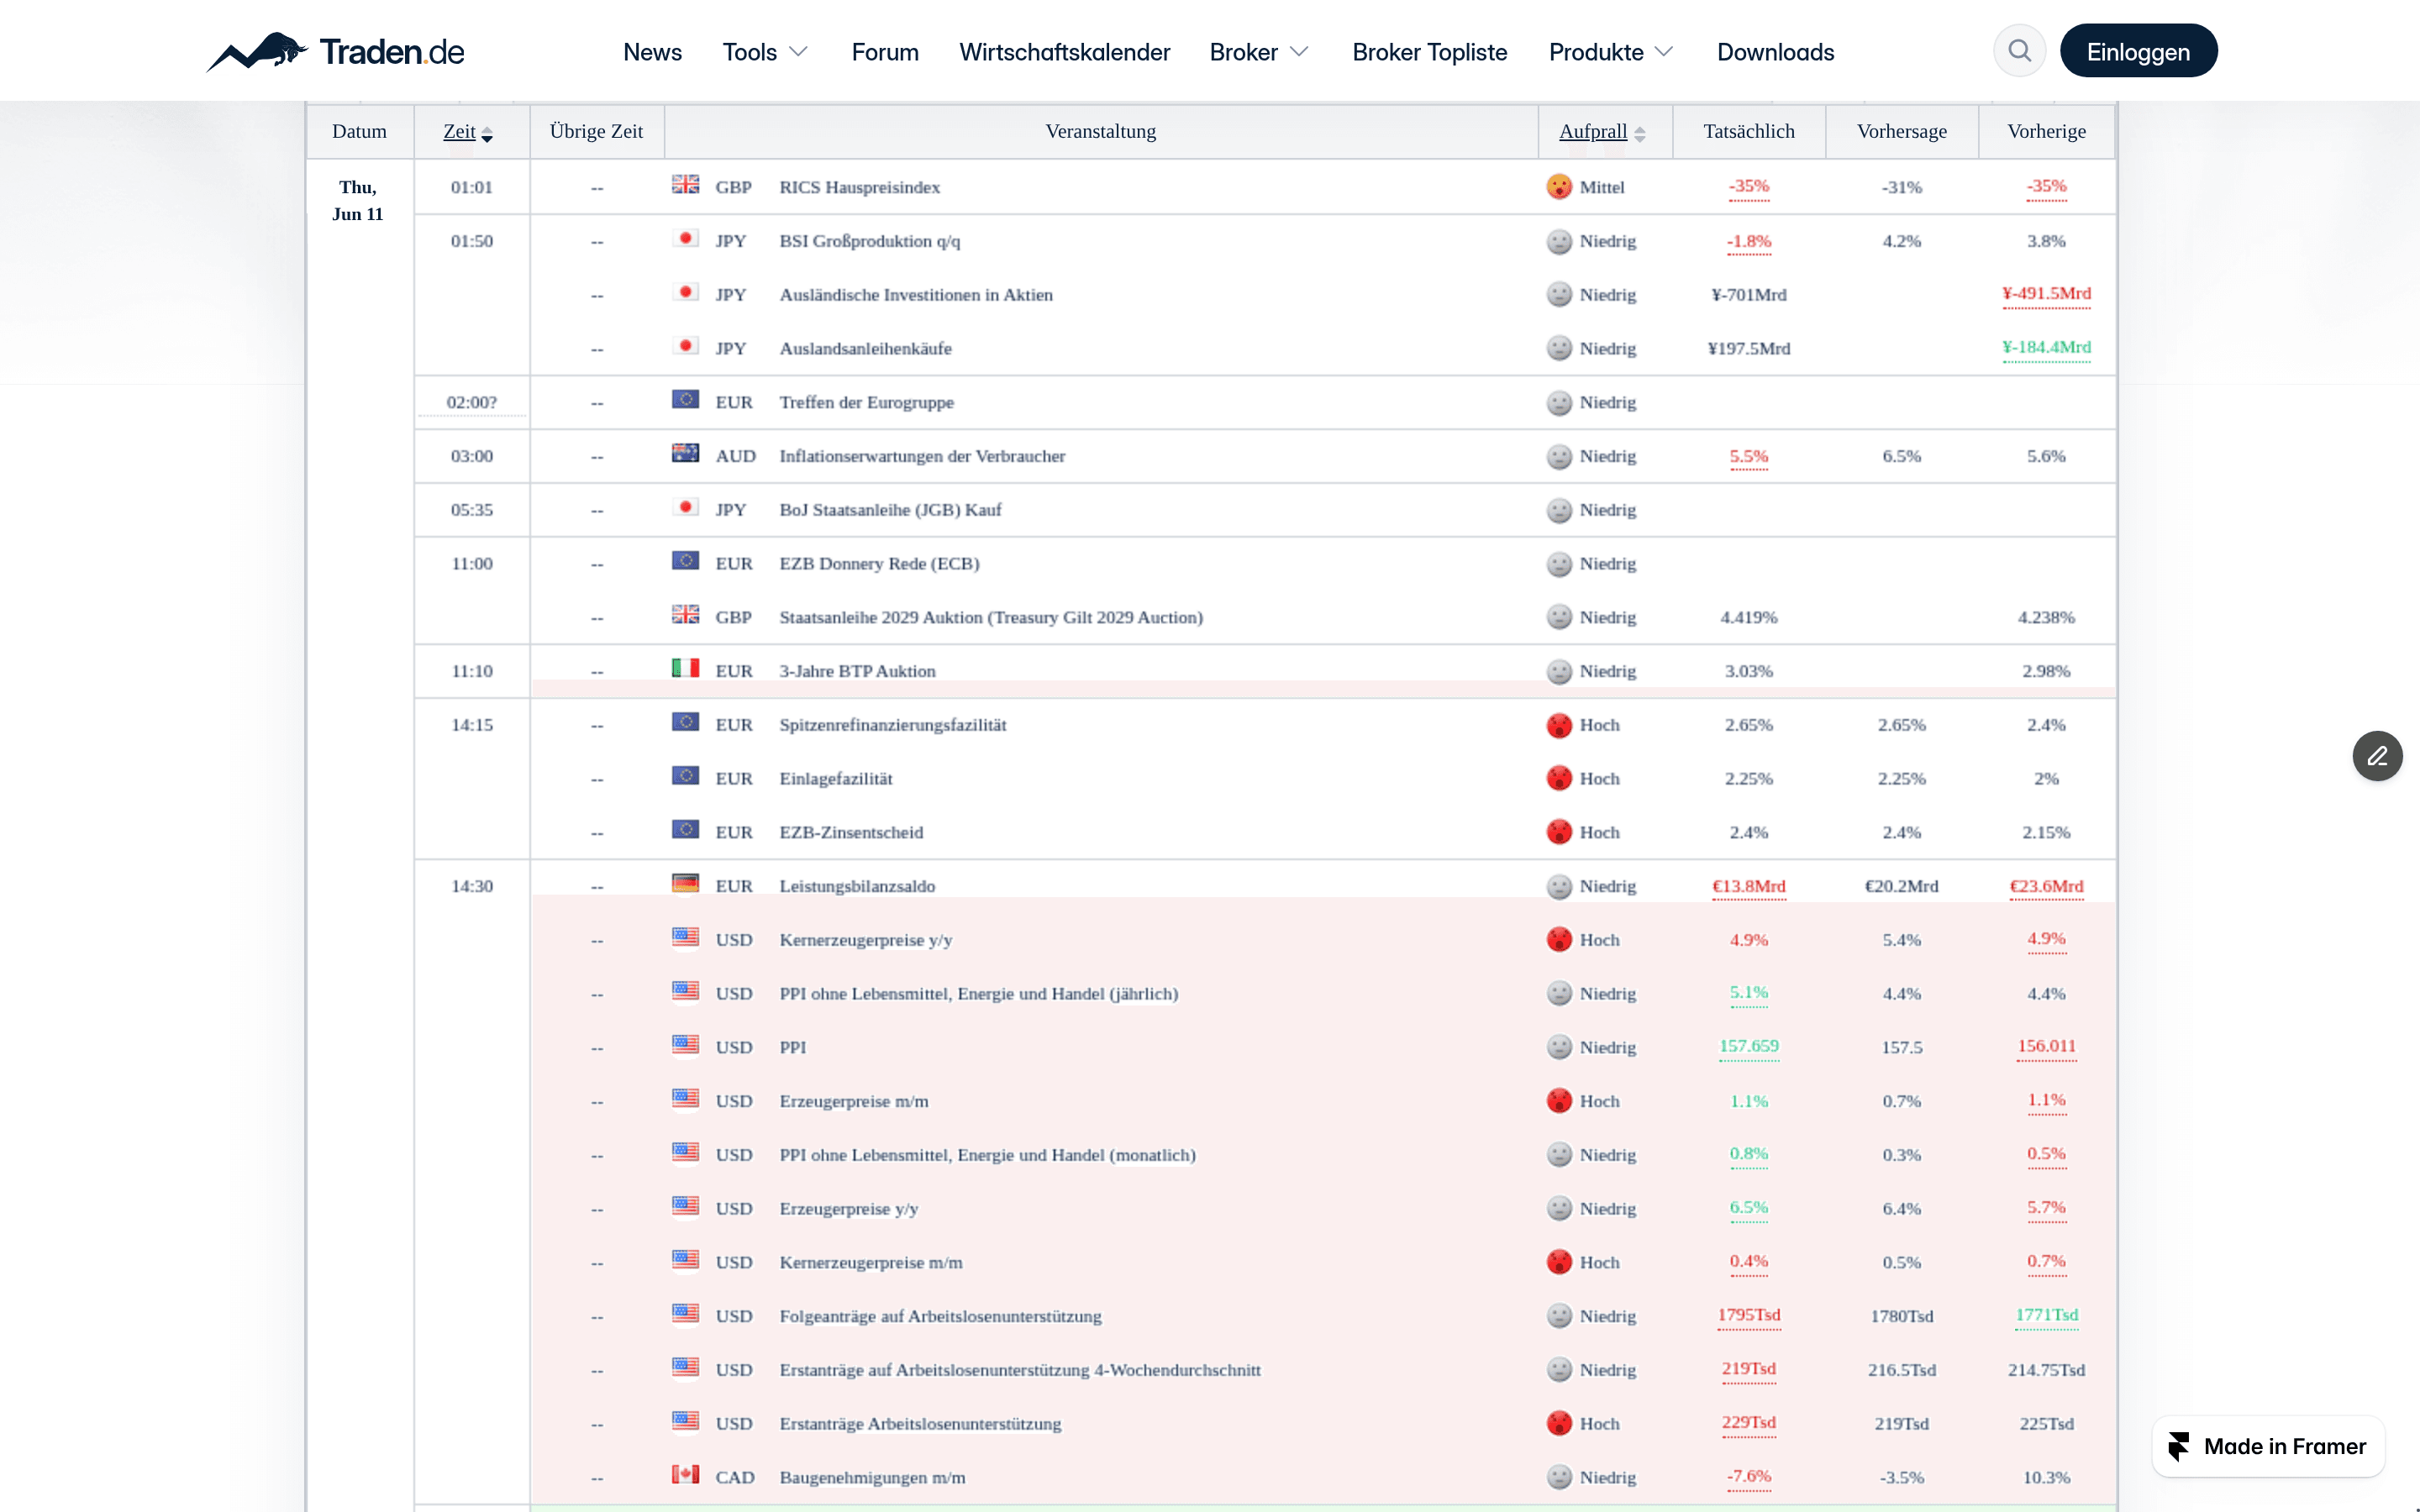
Task: Click the Vorhersage column header
Action: click(x=1901, y=131)
